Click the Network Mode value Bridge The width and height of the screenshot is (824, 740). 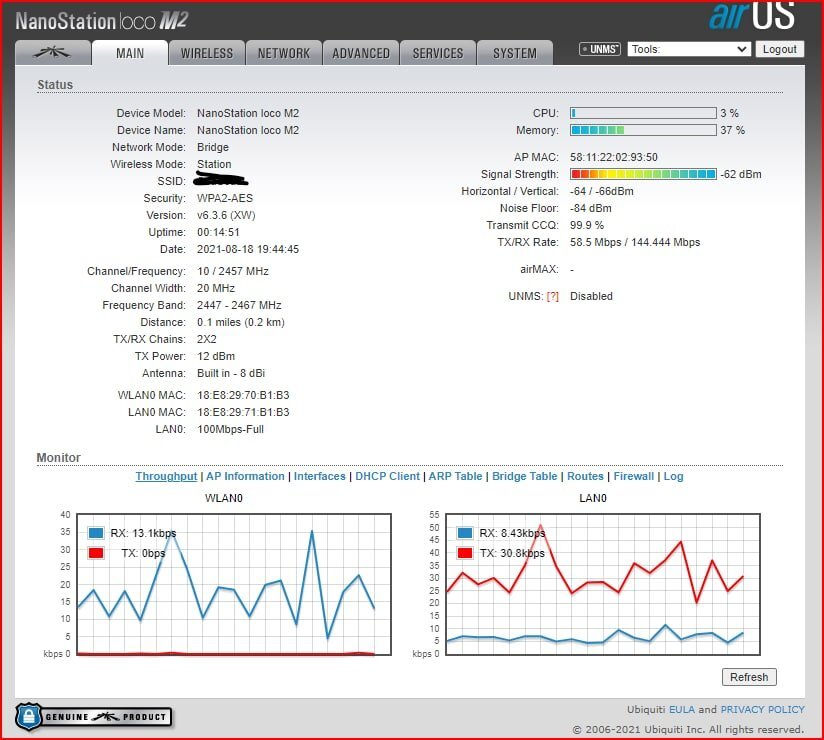click(x=213, y=147)
